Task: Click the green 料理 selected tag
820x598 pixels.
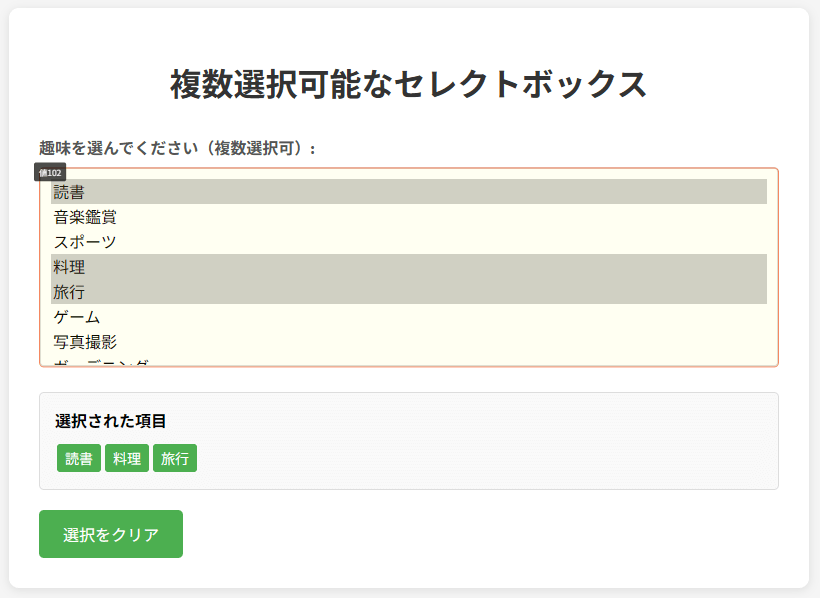Action: [x=127, y=458]
